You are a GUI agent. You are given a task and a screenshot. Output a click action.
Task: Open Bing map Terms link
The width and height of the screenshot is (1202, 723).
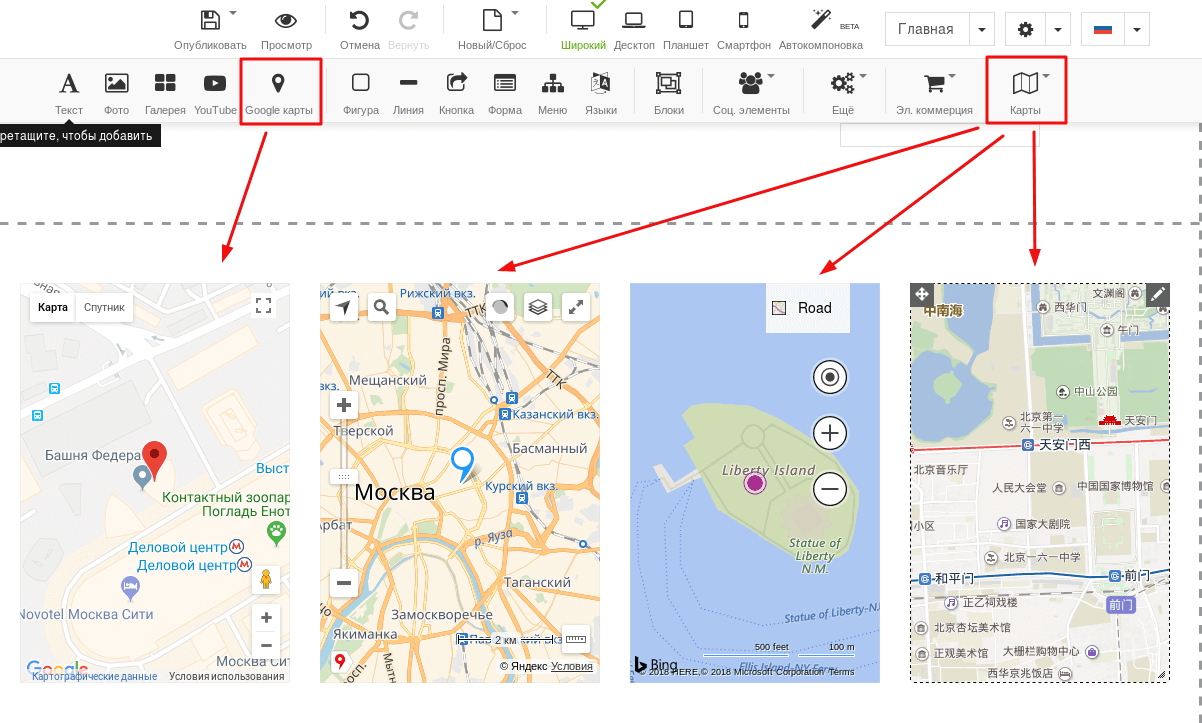point(842,672)
